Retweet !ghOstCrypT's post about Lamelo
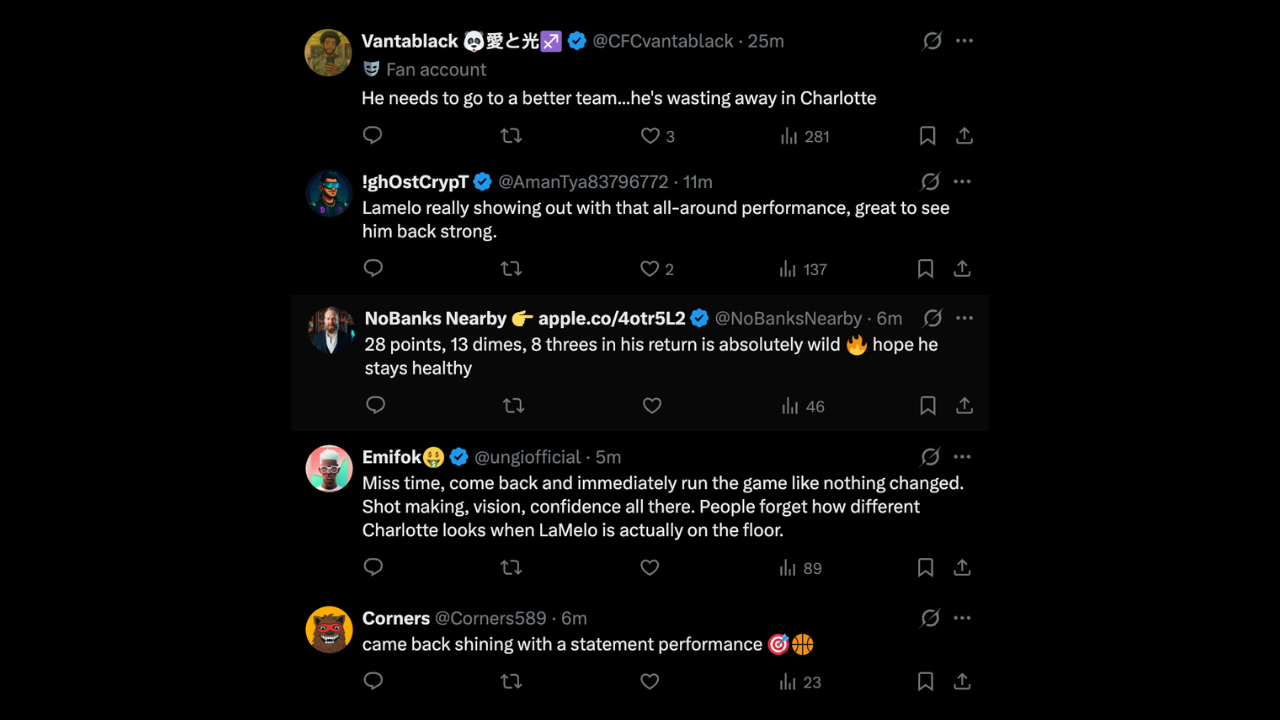 [511, 268]
